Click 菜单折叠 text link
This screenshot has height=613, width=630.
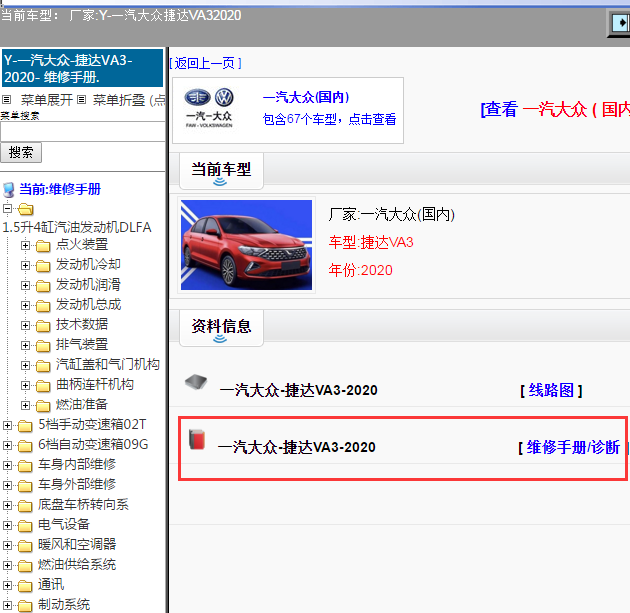[119, 100]
